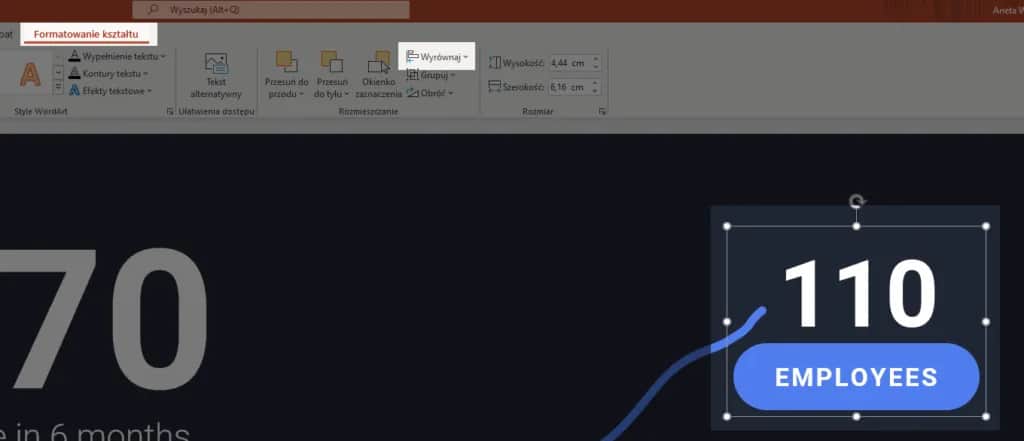Click the rotation handle above the selected shape
Viewport: 1024px width, 441px height.
point(857,201)
